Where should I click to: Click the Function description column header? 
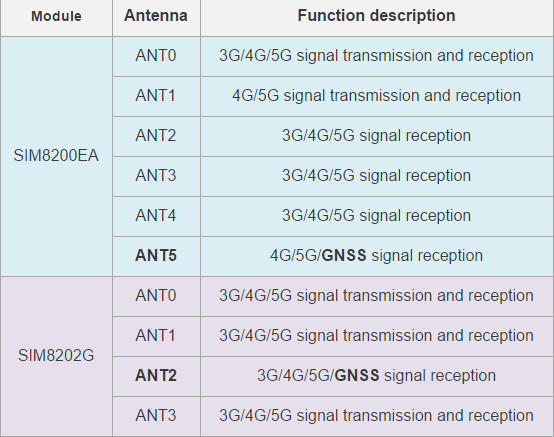377,16
